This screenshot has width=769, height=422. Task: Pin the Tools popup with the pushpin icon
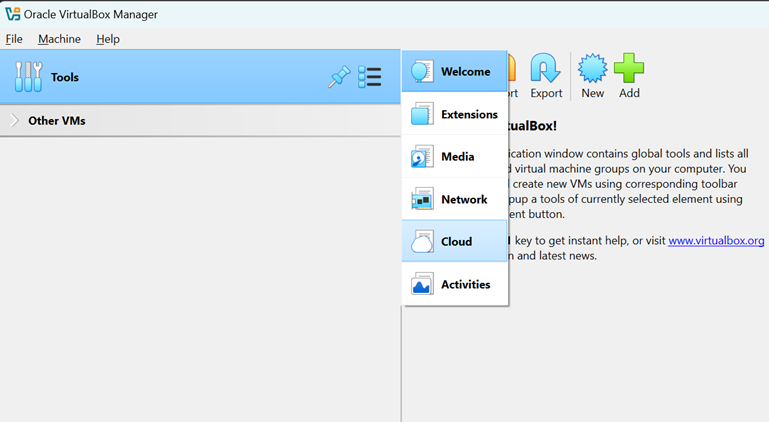point(339,77)
